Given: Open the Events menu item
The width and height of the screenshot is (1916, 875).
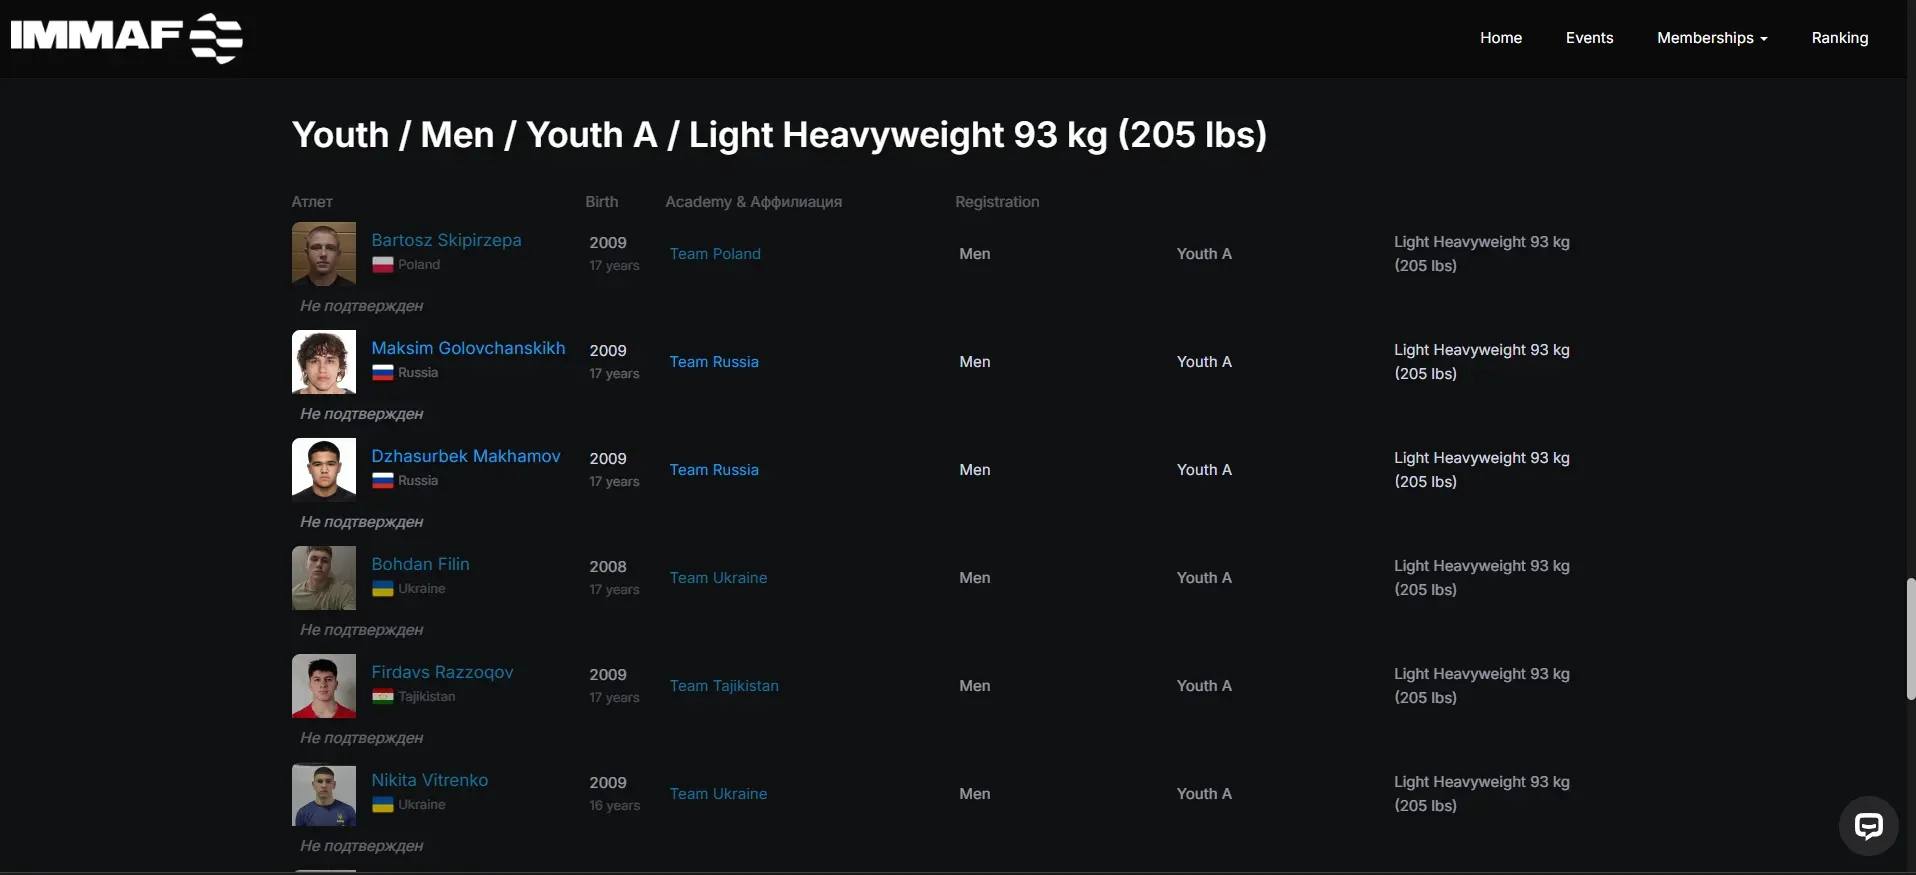Looking at the screenshot, I should click(x=1589, y=38).
